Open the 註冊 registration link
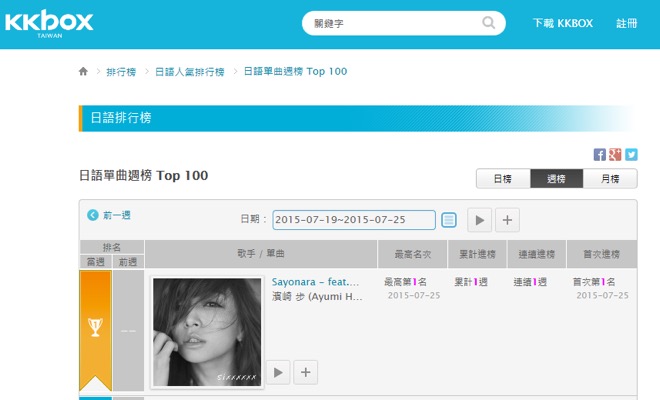Image resolution: width=660 pixels, height=400 pixels. click(x=627, y=23)
